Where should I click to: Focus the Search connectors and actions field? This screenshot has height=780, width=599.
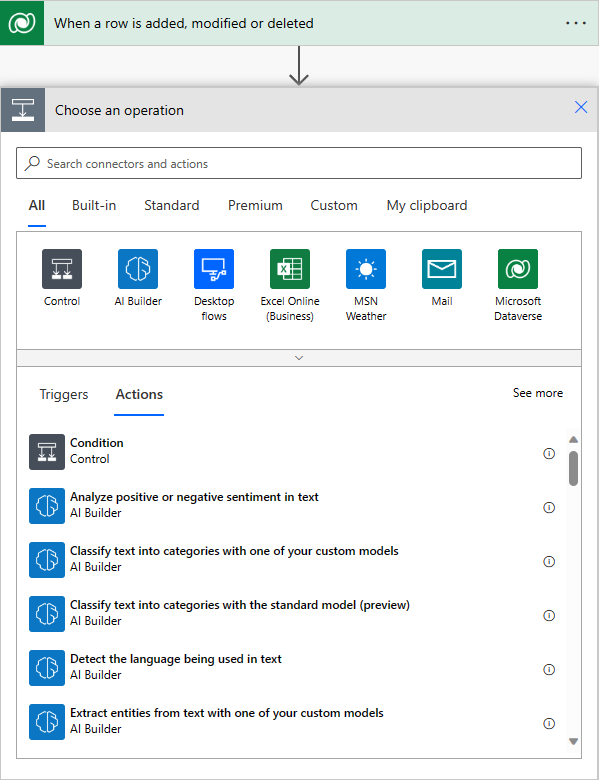click(299, 163)
